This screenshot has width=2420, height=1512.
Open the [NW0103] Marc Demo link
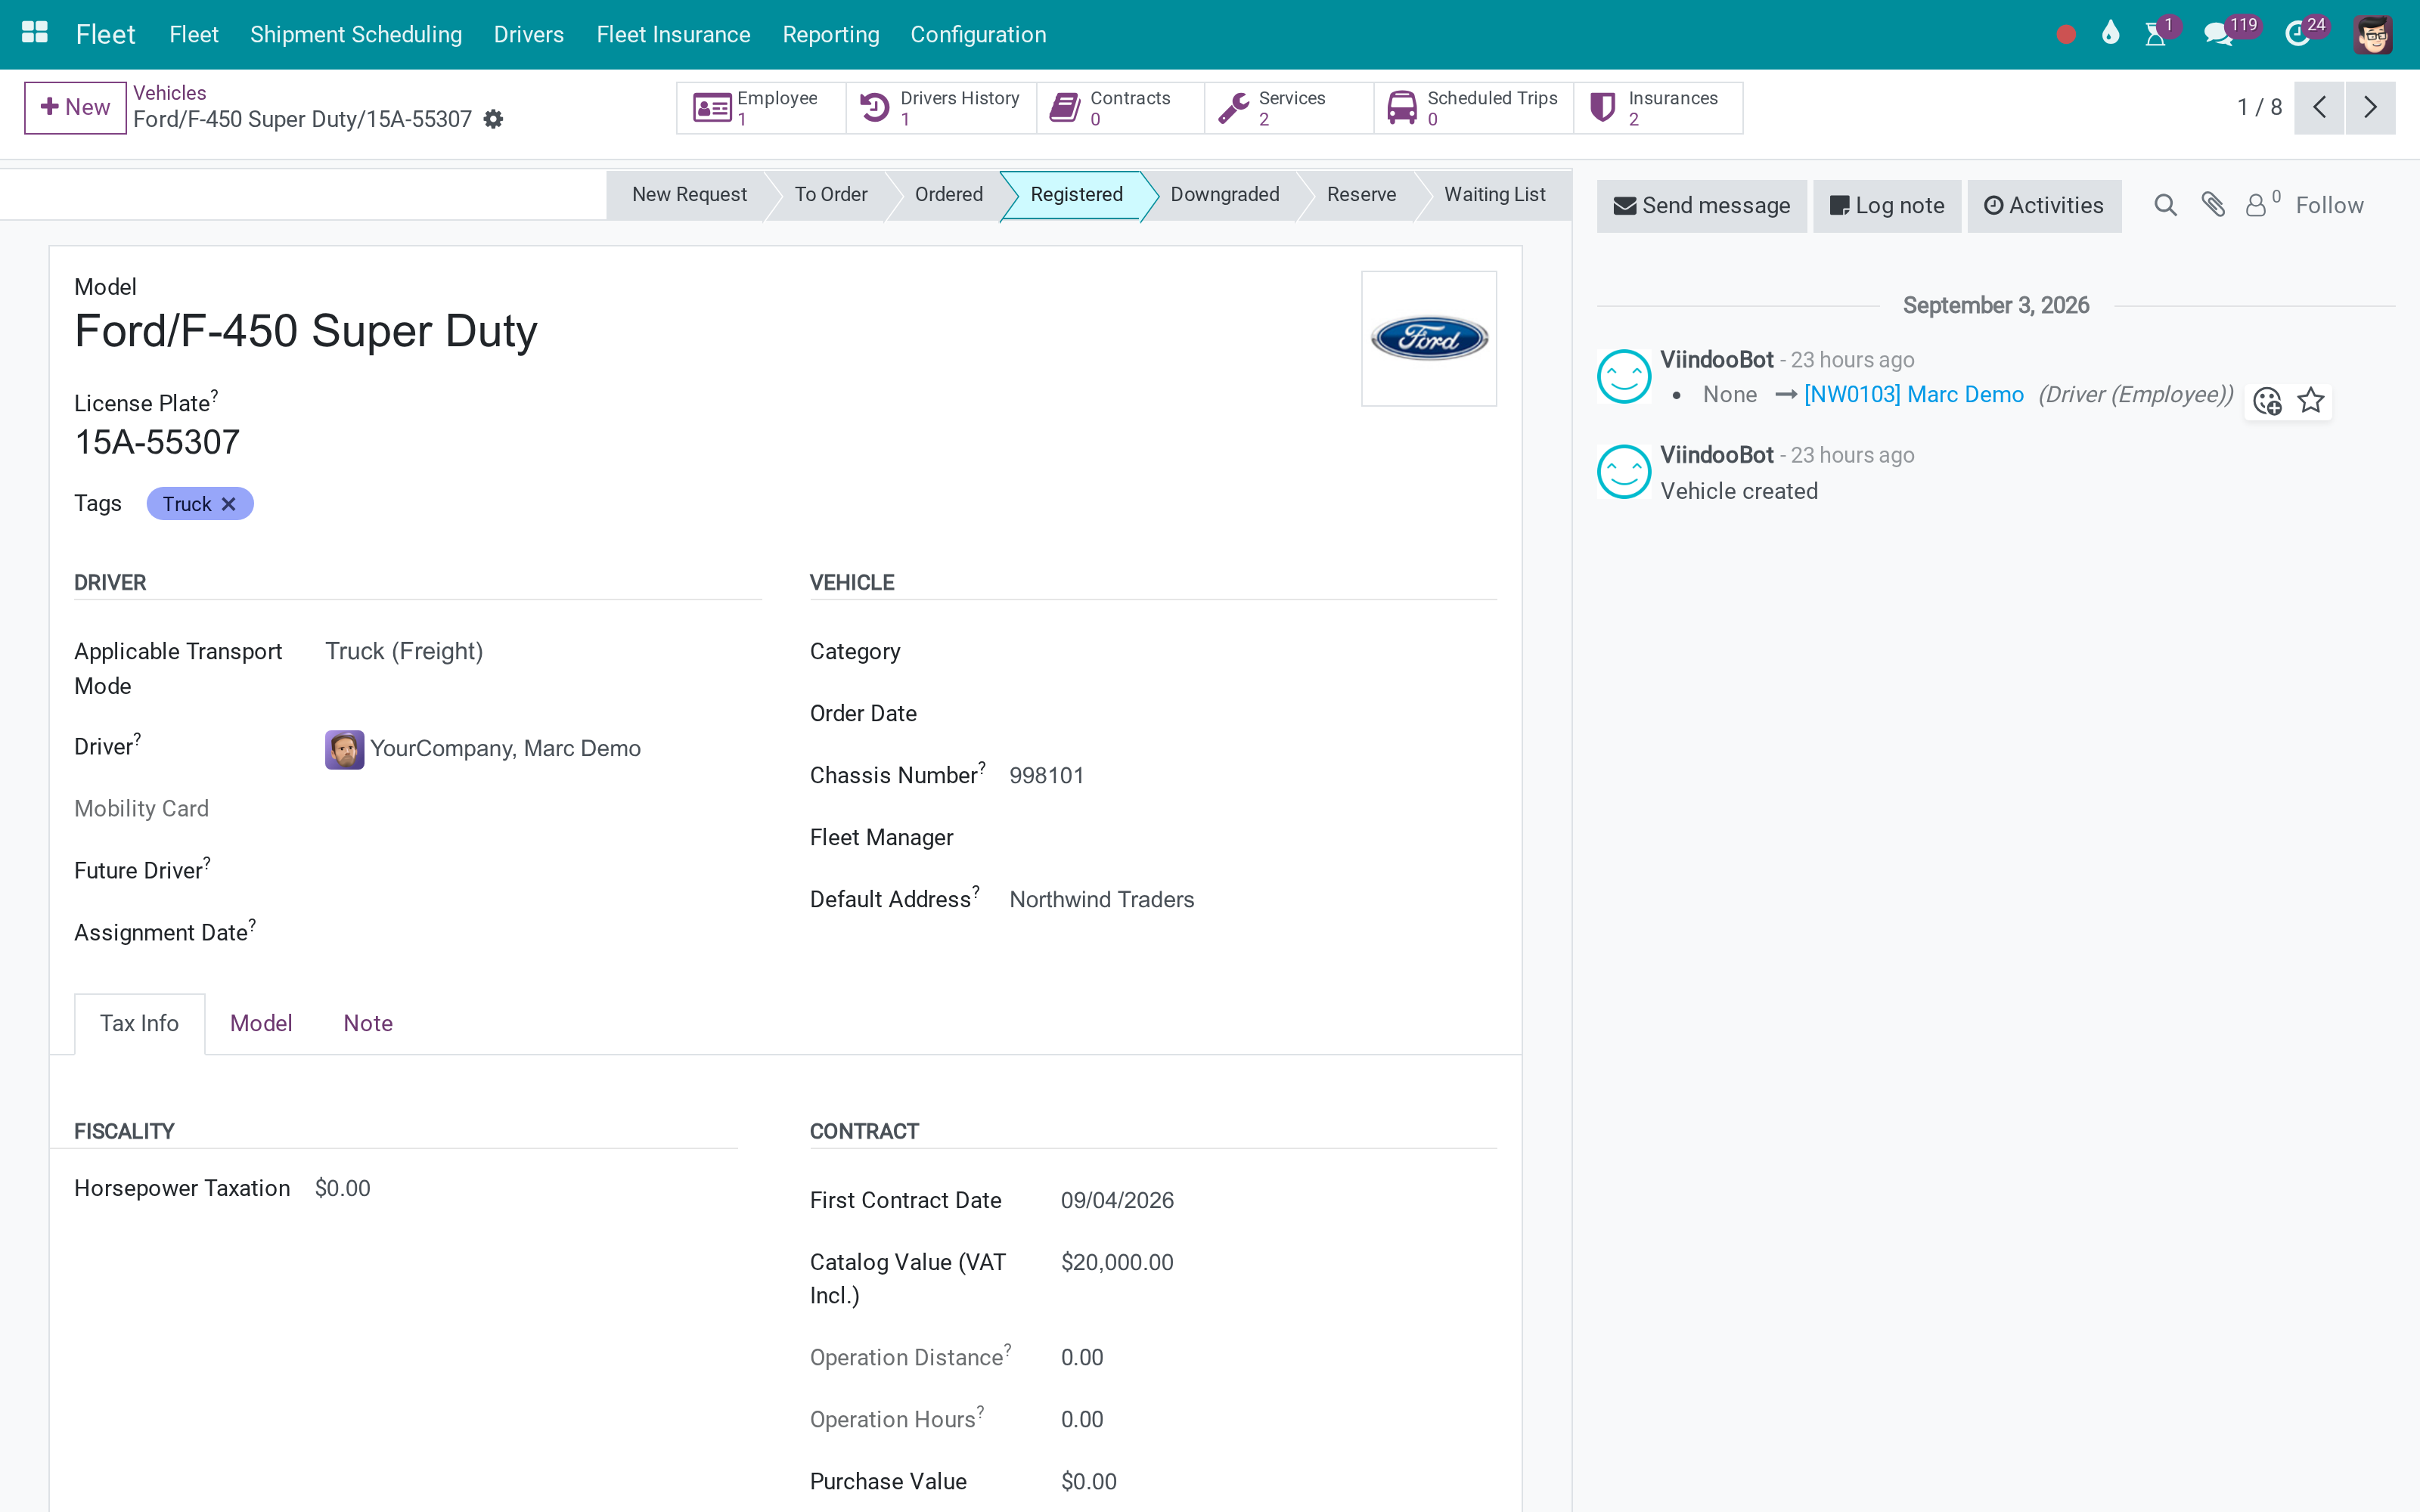pos(1913,395)
